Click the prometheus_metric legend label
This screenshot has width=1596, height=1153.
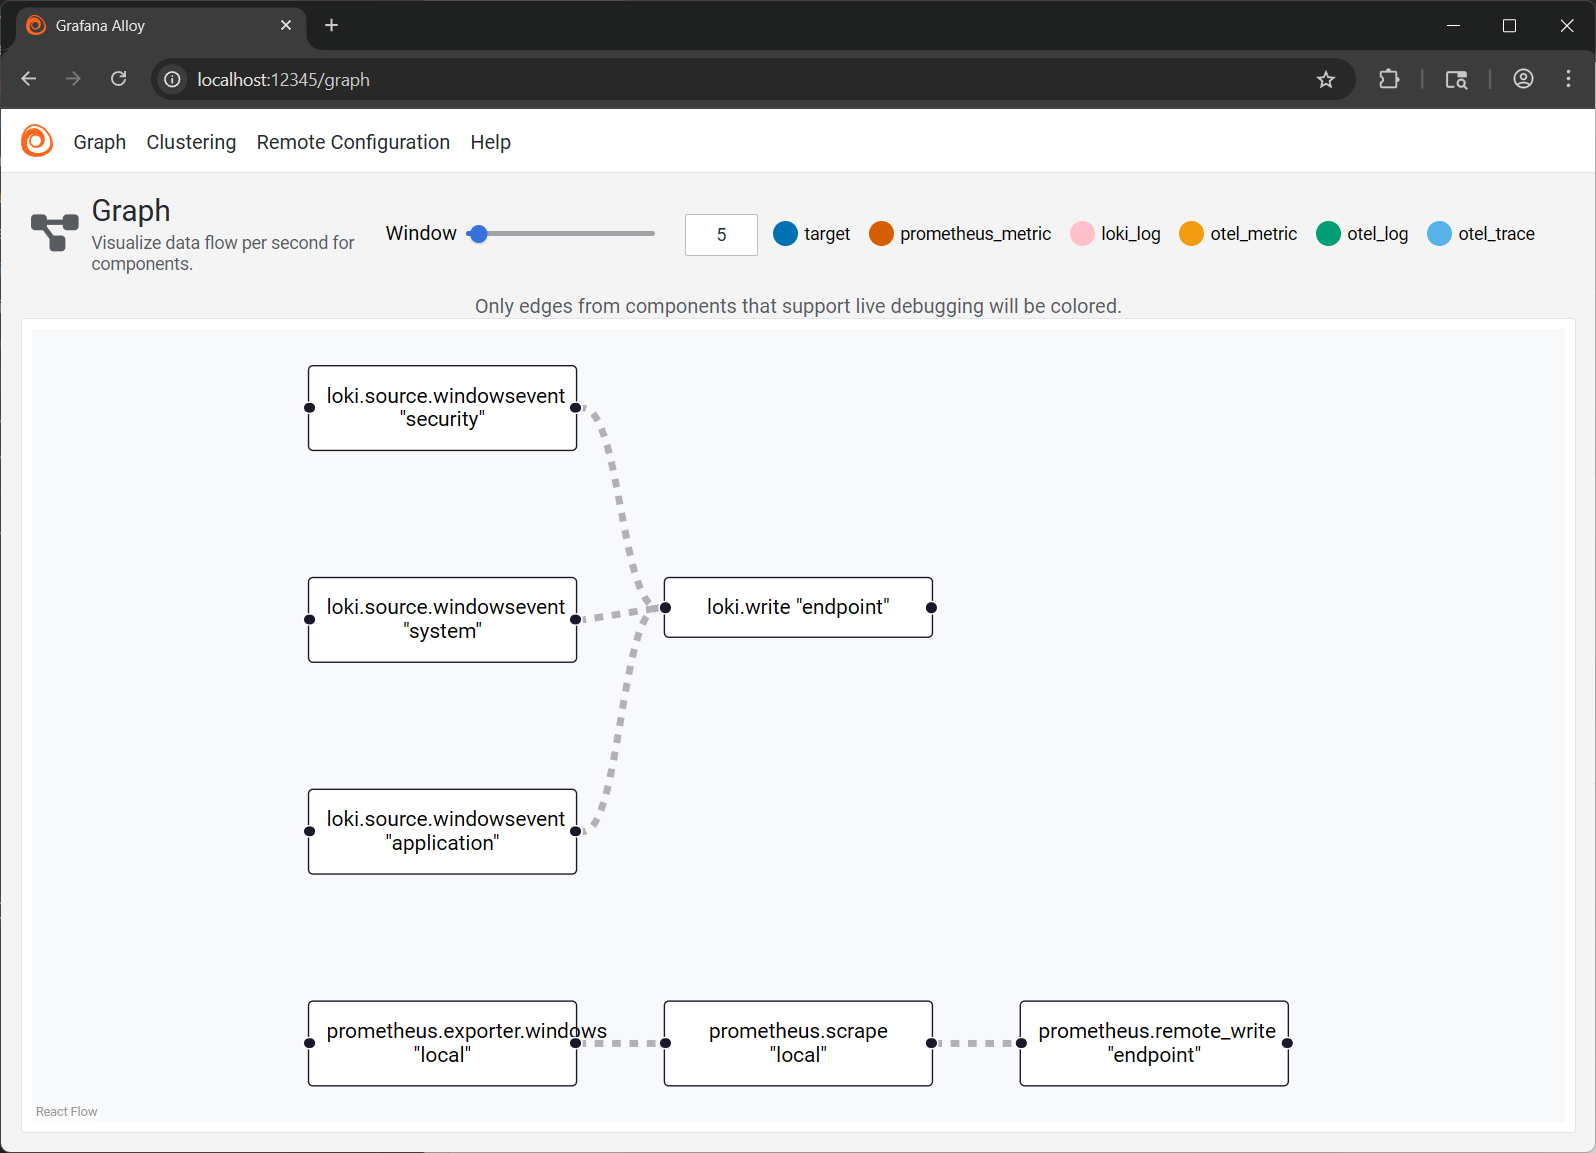point(975,234)
